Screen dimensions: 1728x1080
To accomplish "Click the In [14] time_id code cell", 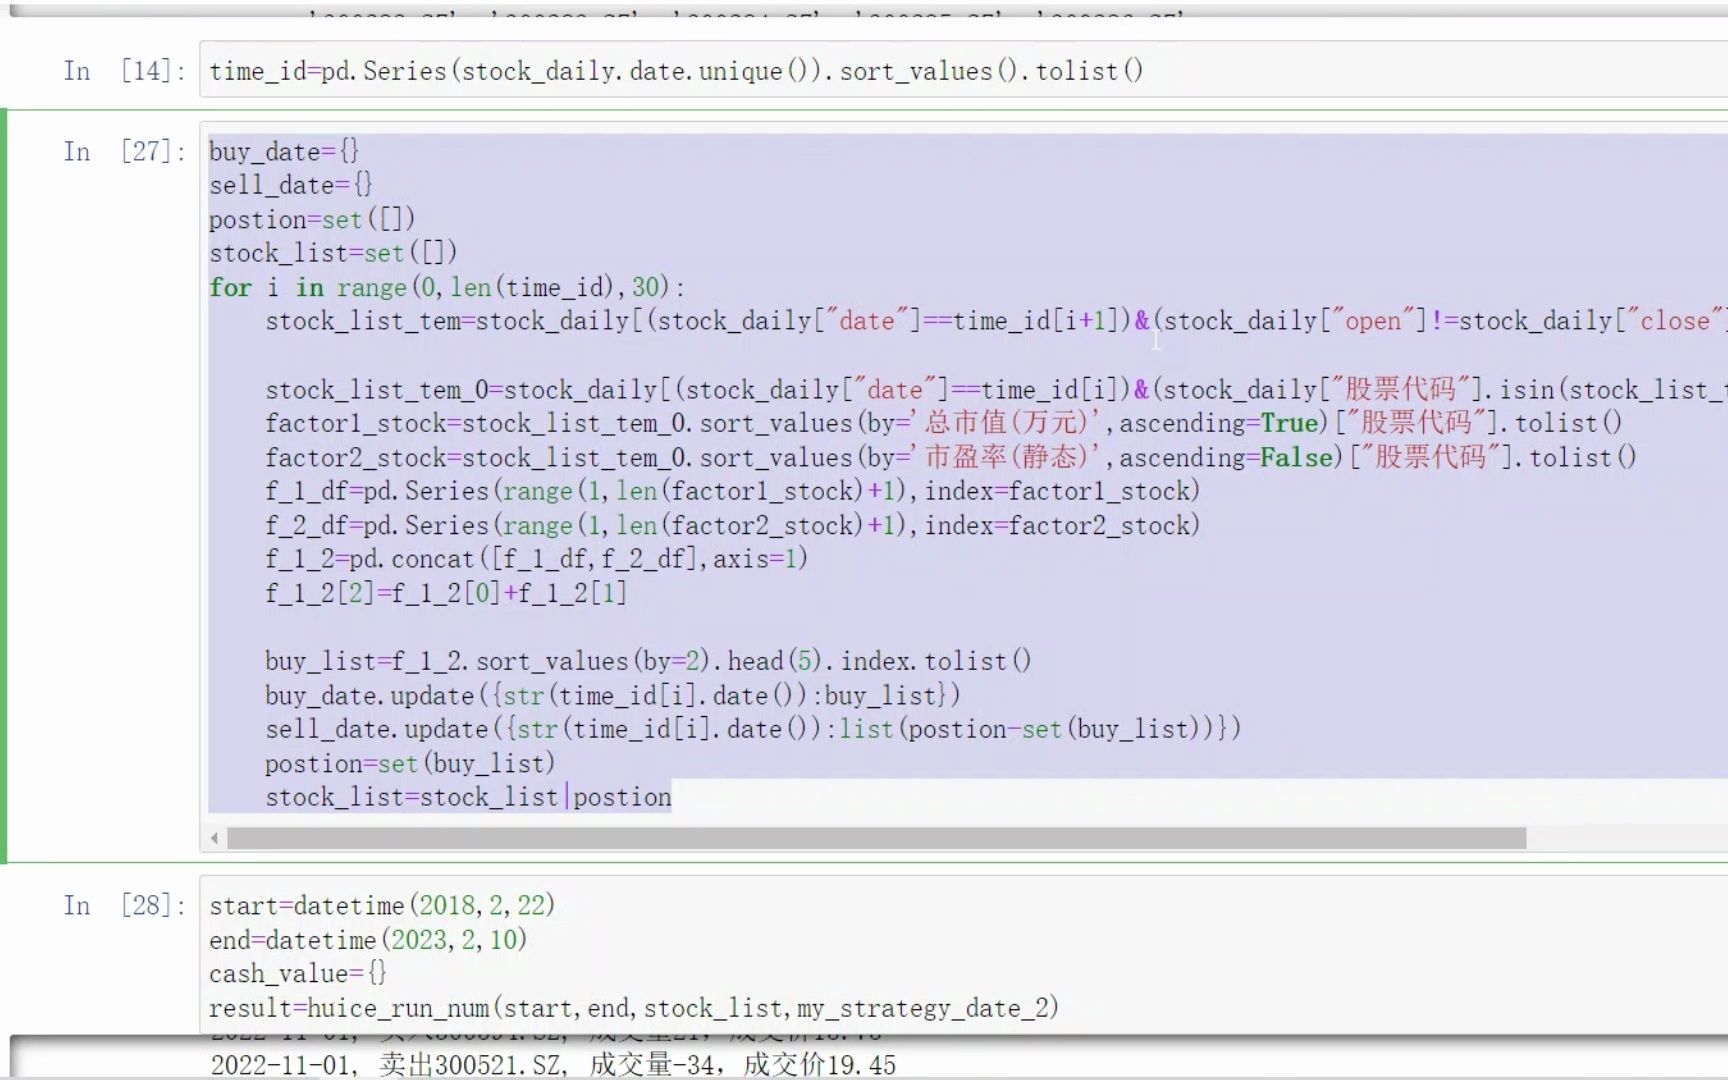I will point(964,70).
